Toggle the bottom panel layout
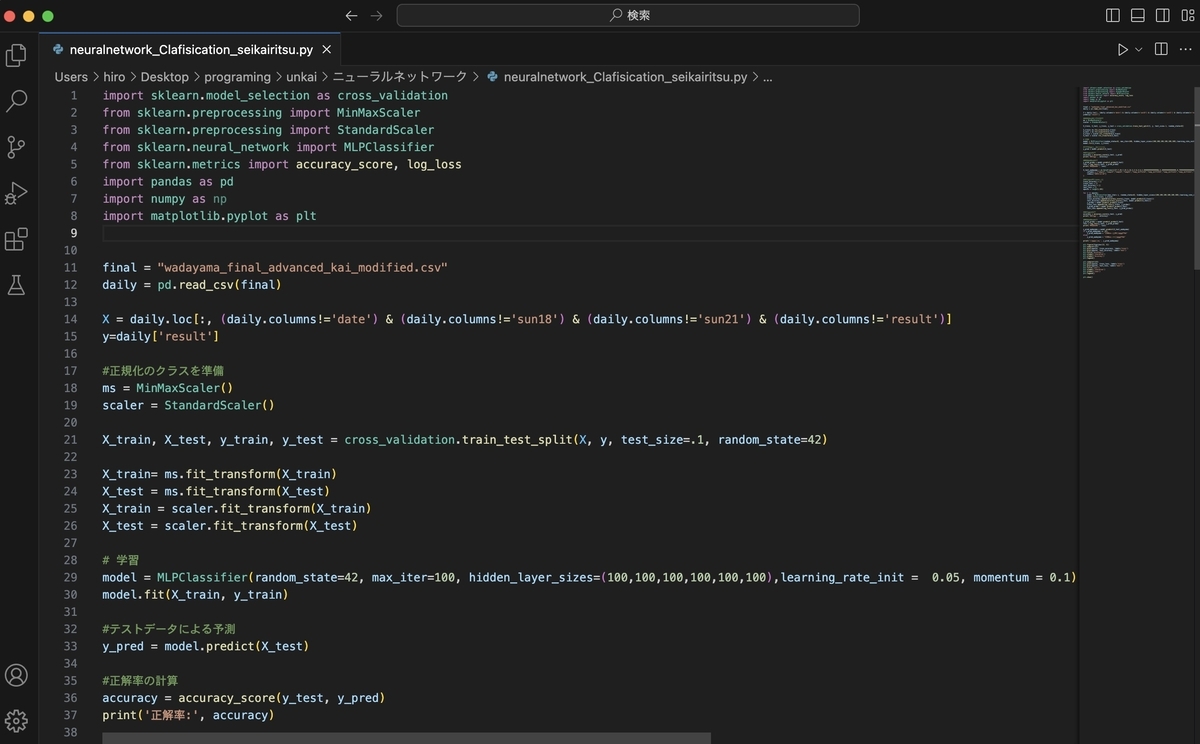 coord(1138,16)
